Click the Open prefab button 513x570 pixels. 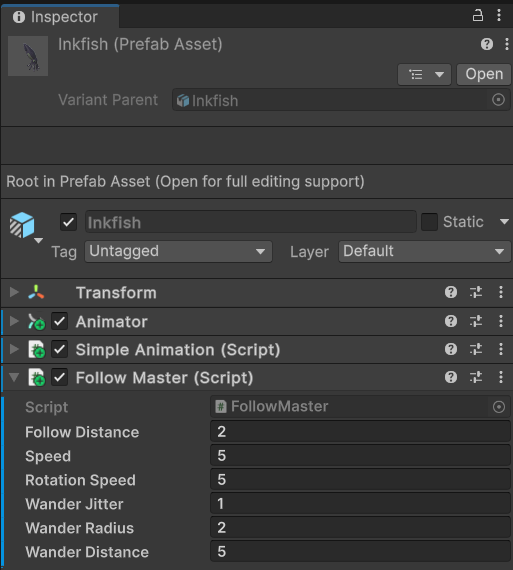[x=484, y=74]
